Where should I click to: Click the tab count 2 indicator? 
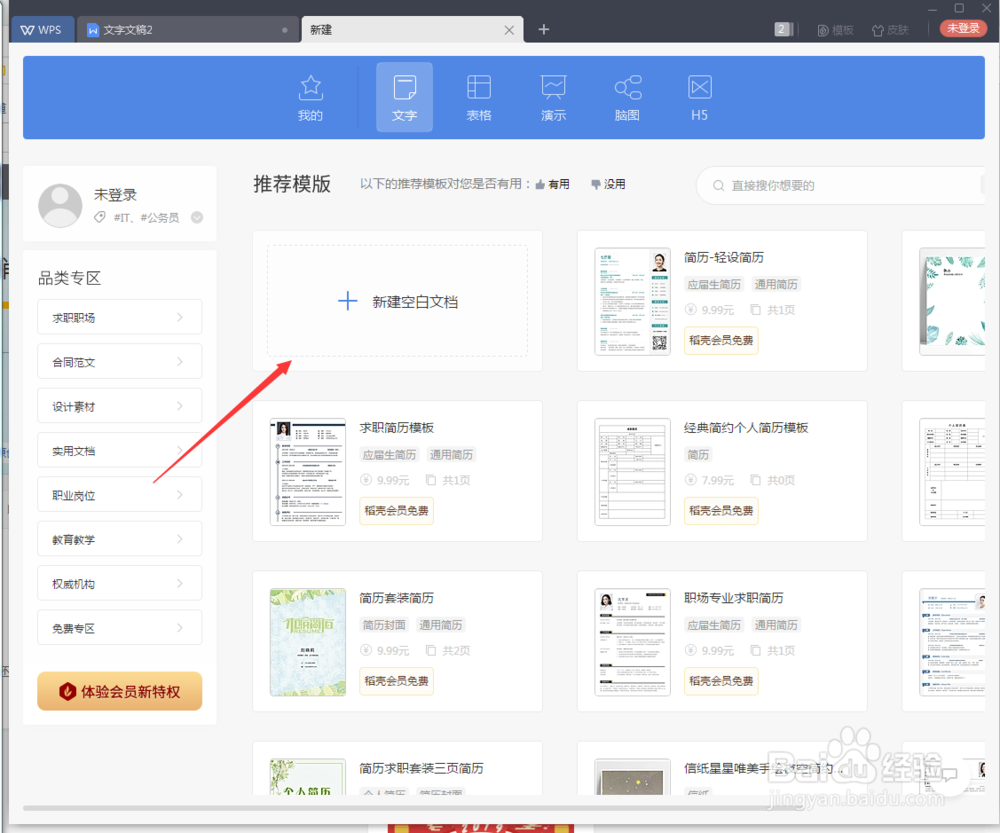[x=782, y=29]
